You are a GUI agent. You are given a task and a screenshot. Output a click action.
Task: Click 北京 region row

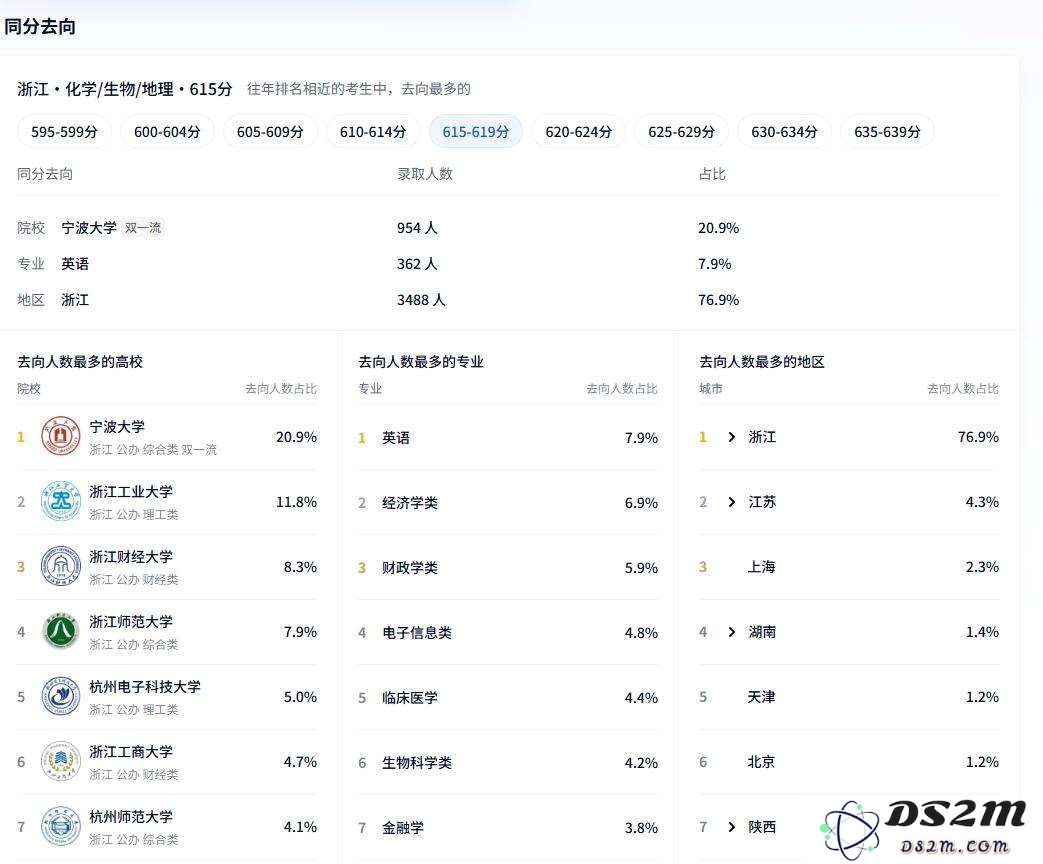849,762
